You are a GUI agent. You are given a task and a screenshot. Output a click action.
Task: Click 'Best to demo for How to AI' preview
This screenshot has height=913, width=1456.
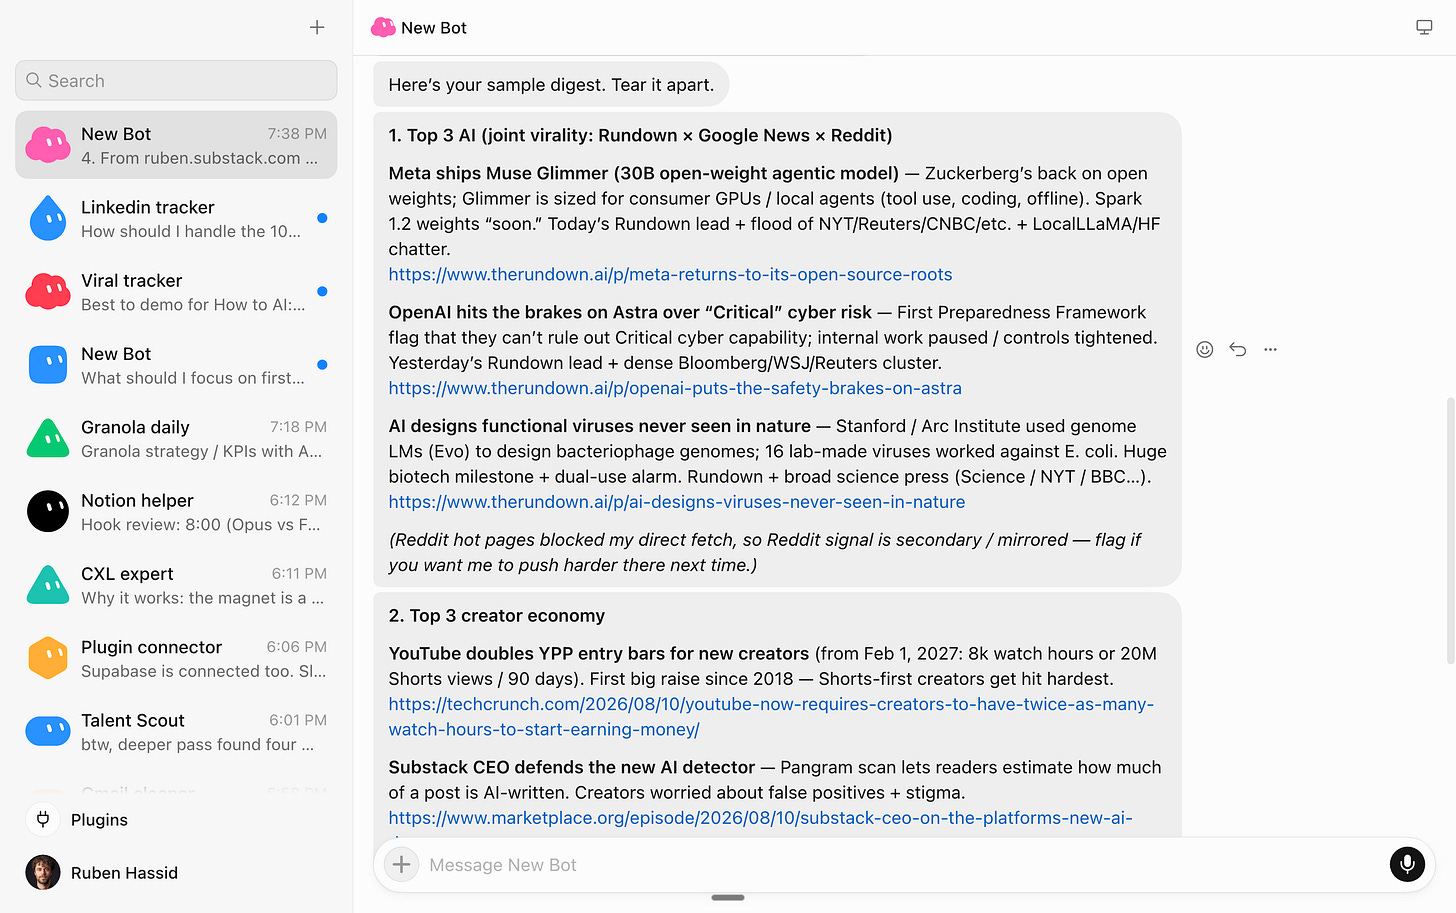(x=193, y=304)
